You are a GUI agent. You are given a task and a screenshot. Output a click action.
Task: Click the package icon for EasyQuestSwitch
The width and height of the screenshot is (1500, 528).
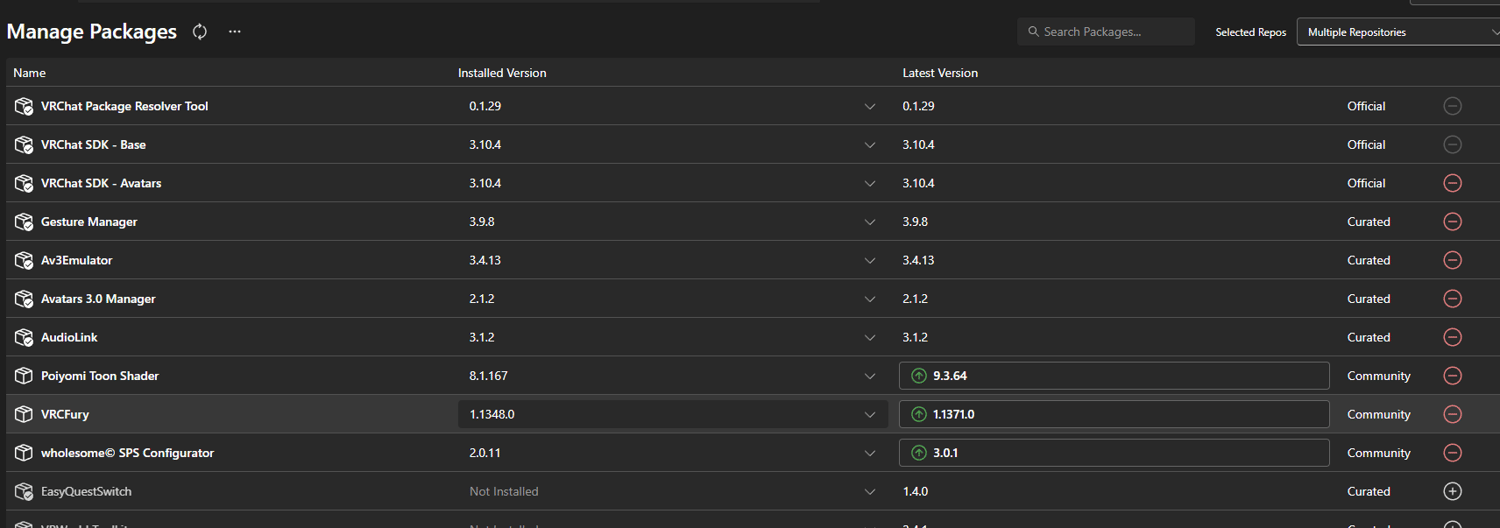(x=24, y=491)
